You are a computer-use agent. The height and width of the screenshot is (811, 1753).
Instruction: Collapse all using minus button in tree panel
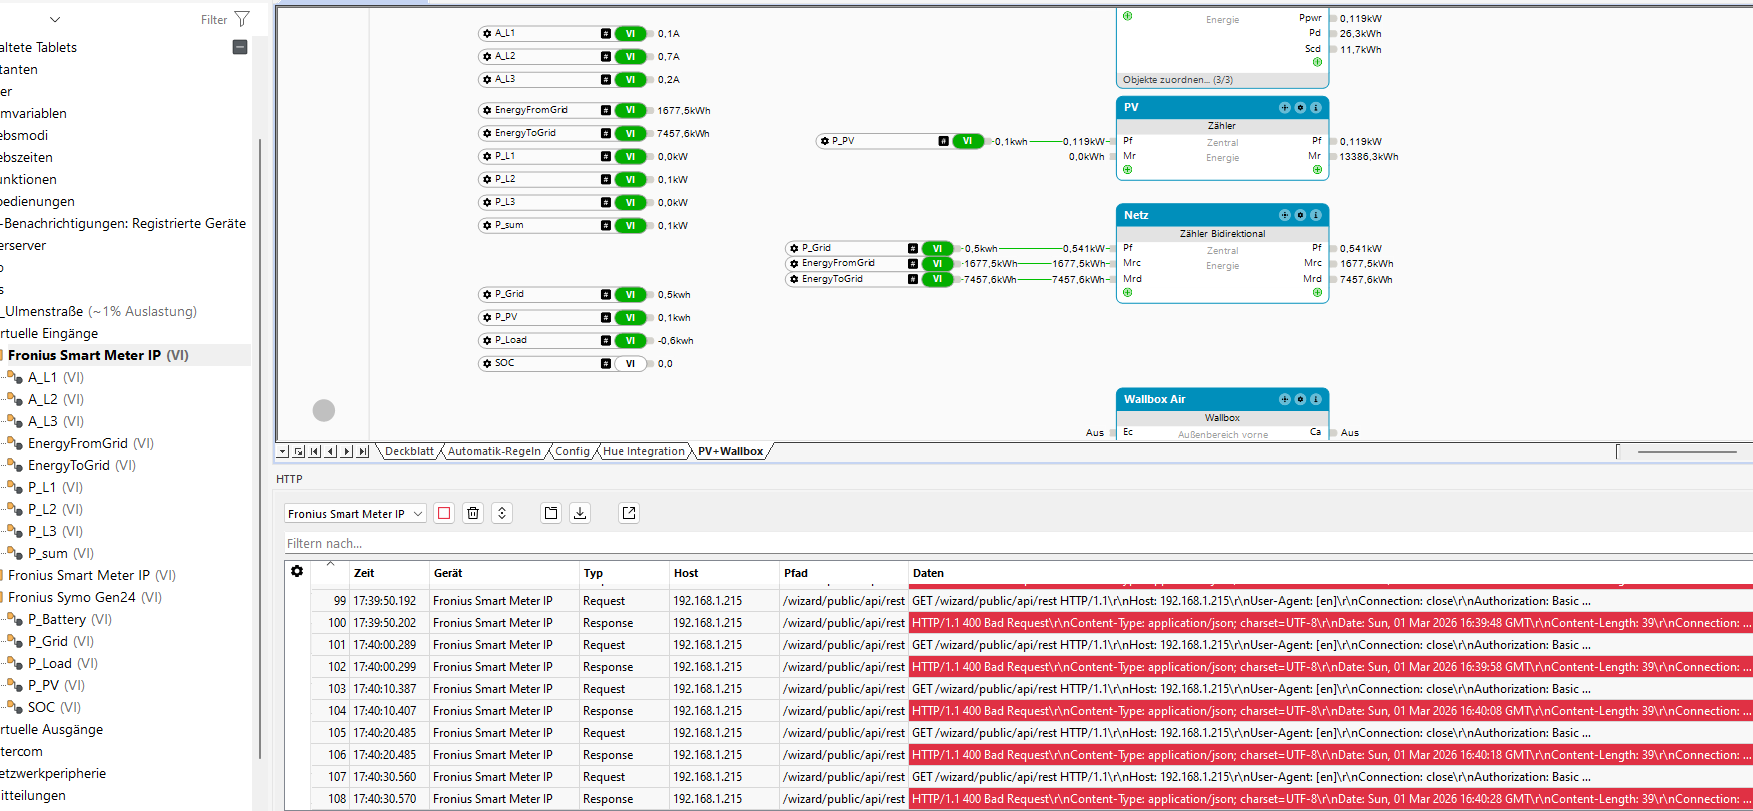(240, 47)
